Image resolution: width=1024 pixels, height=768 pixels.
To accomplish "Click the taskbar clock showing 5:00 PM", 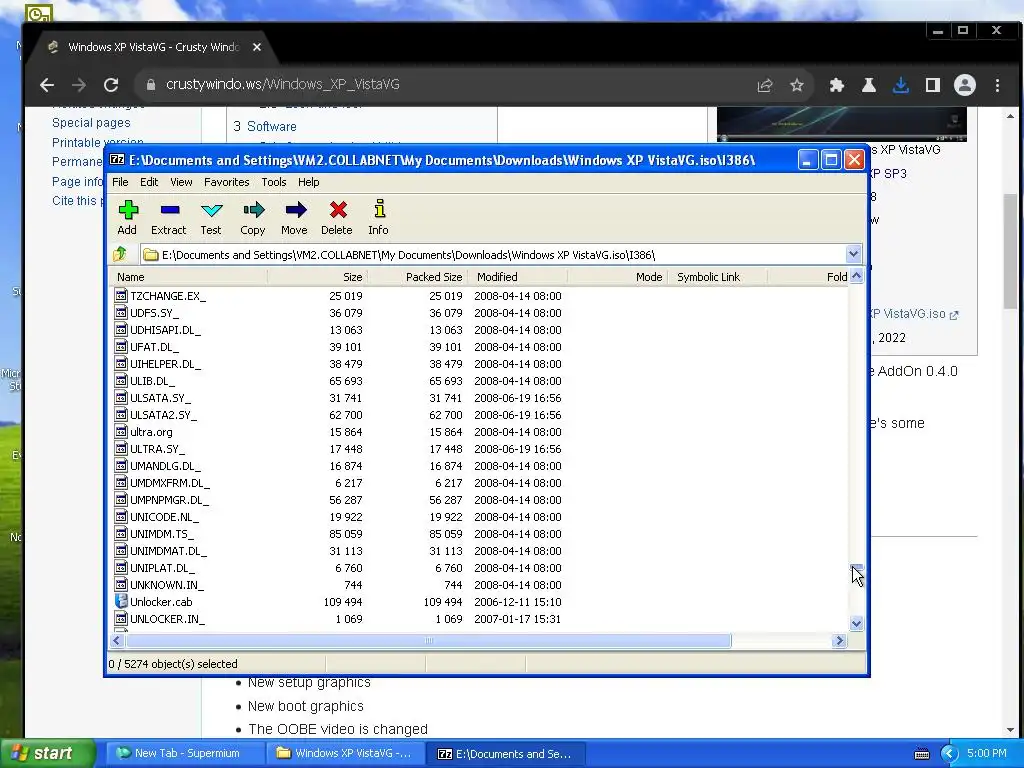I will click(987, 753).
